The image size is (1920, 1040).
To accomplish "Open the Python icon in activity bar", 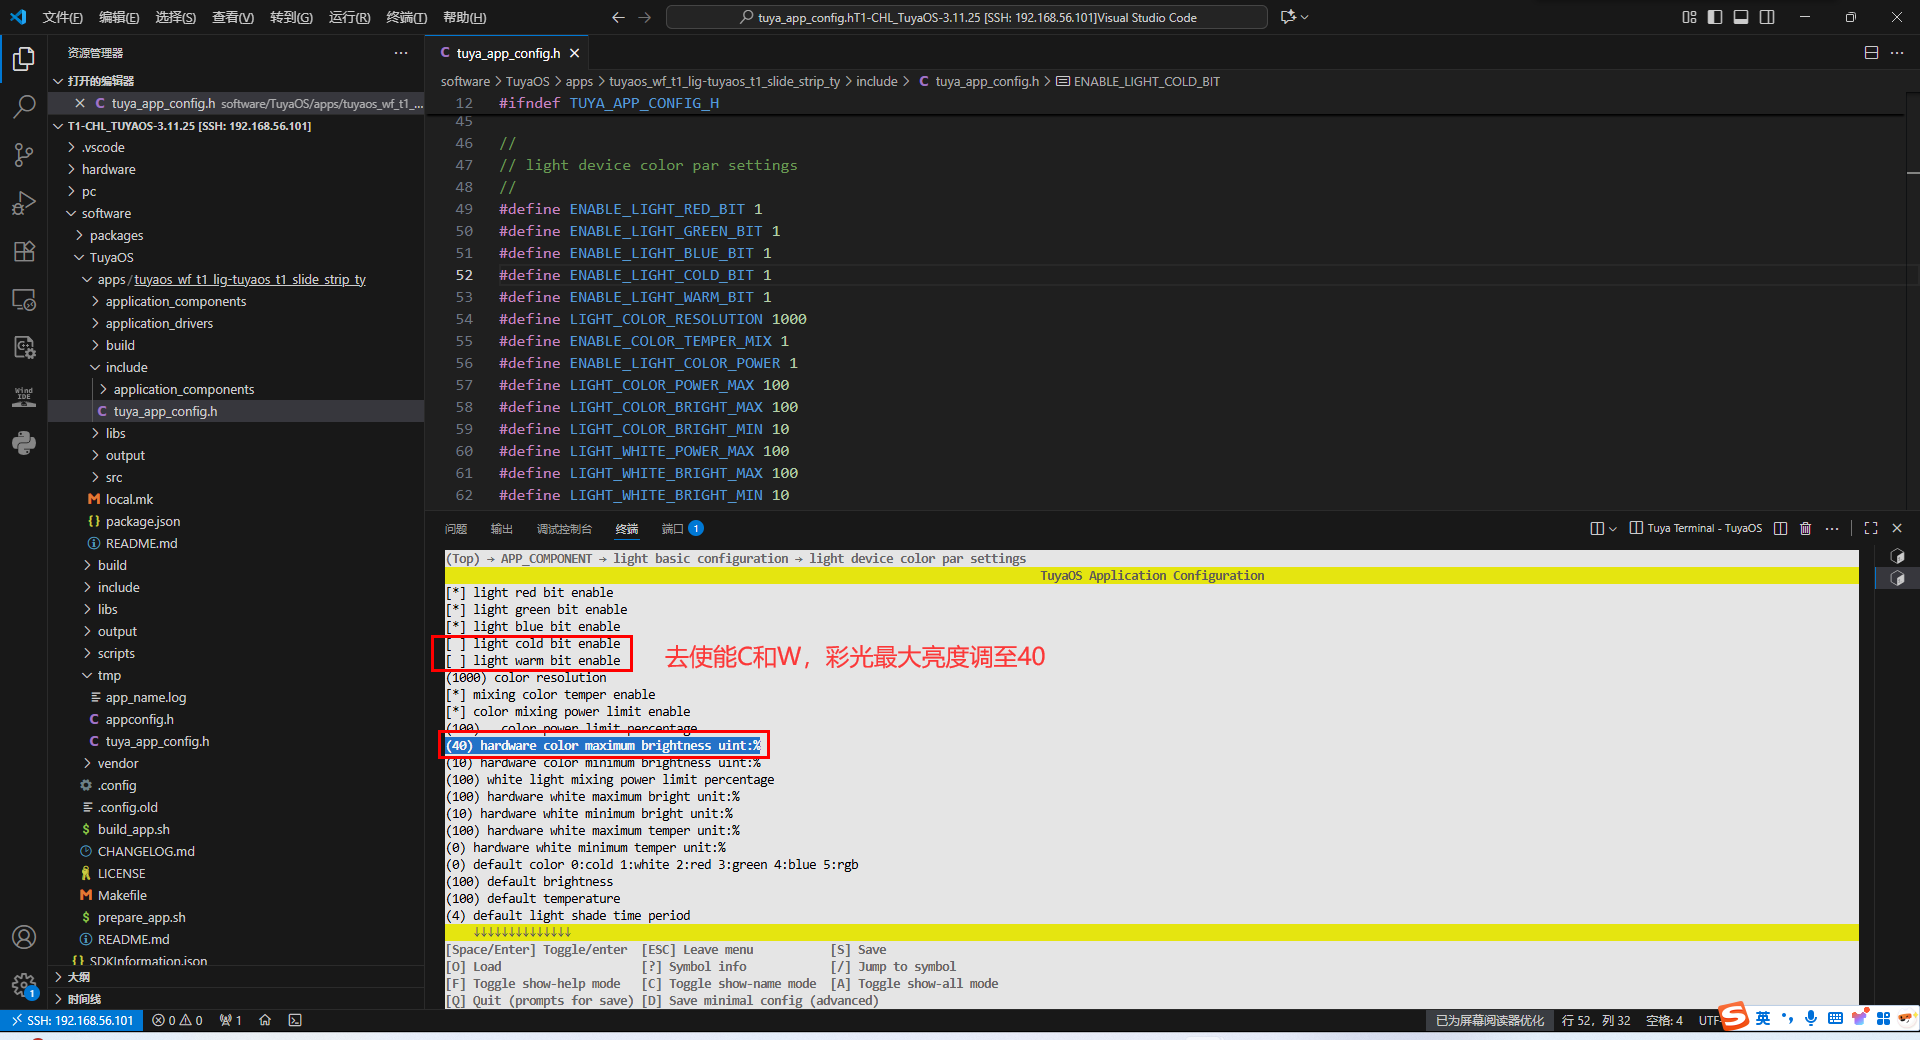I will coord(24,443).
